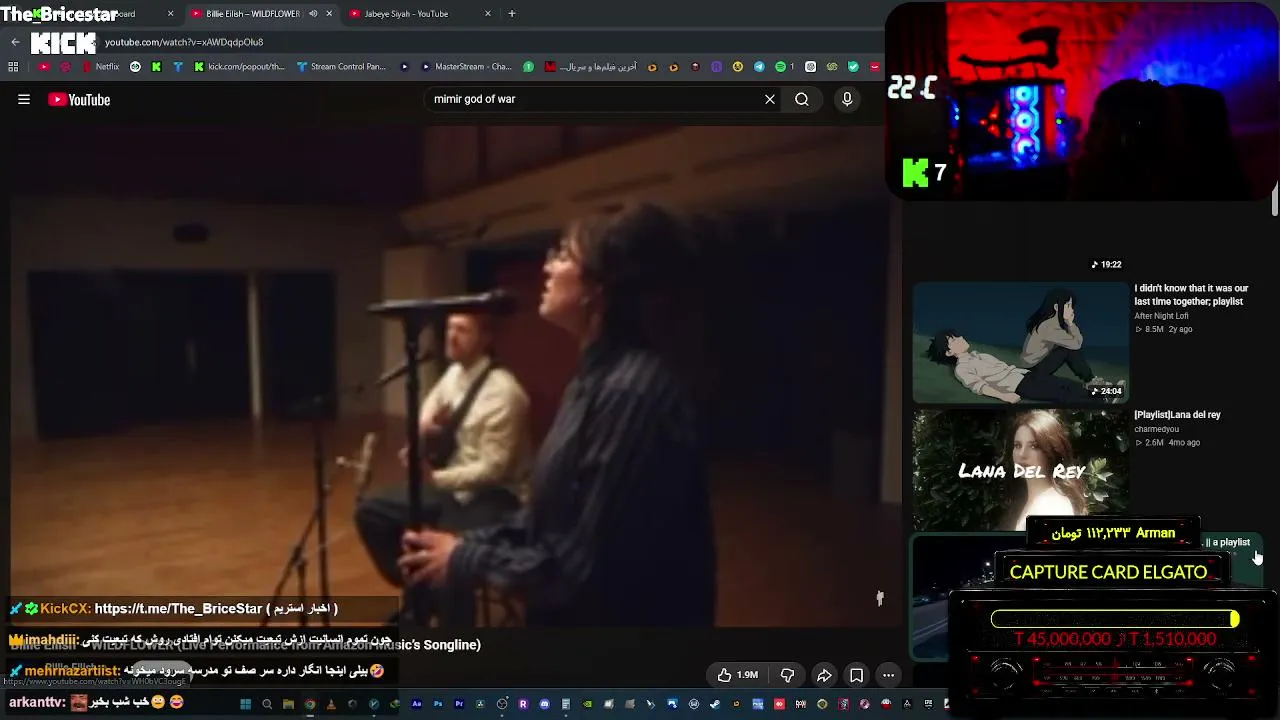Image resolution: width=1280 pixels, height=720 pixels.
Task: Close the Jabeye Siyah tab
Action: point(488,14)
